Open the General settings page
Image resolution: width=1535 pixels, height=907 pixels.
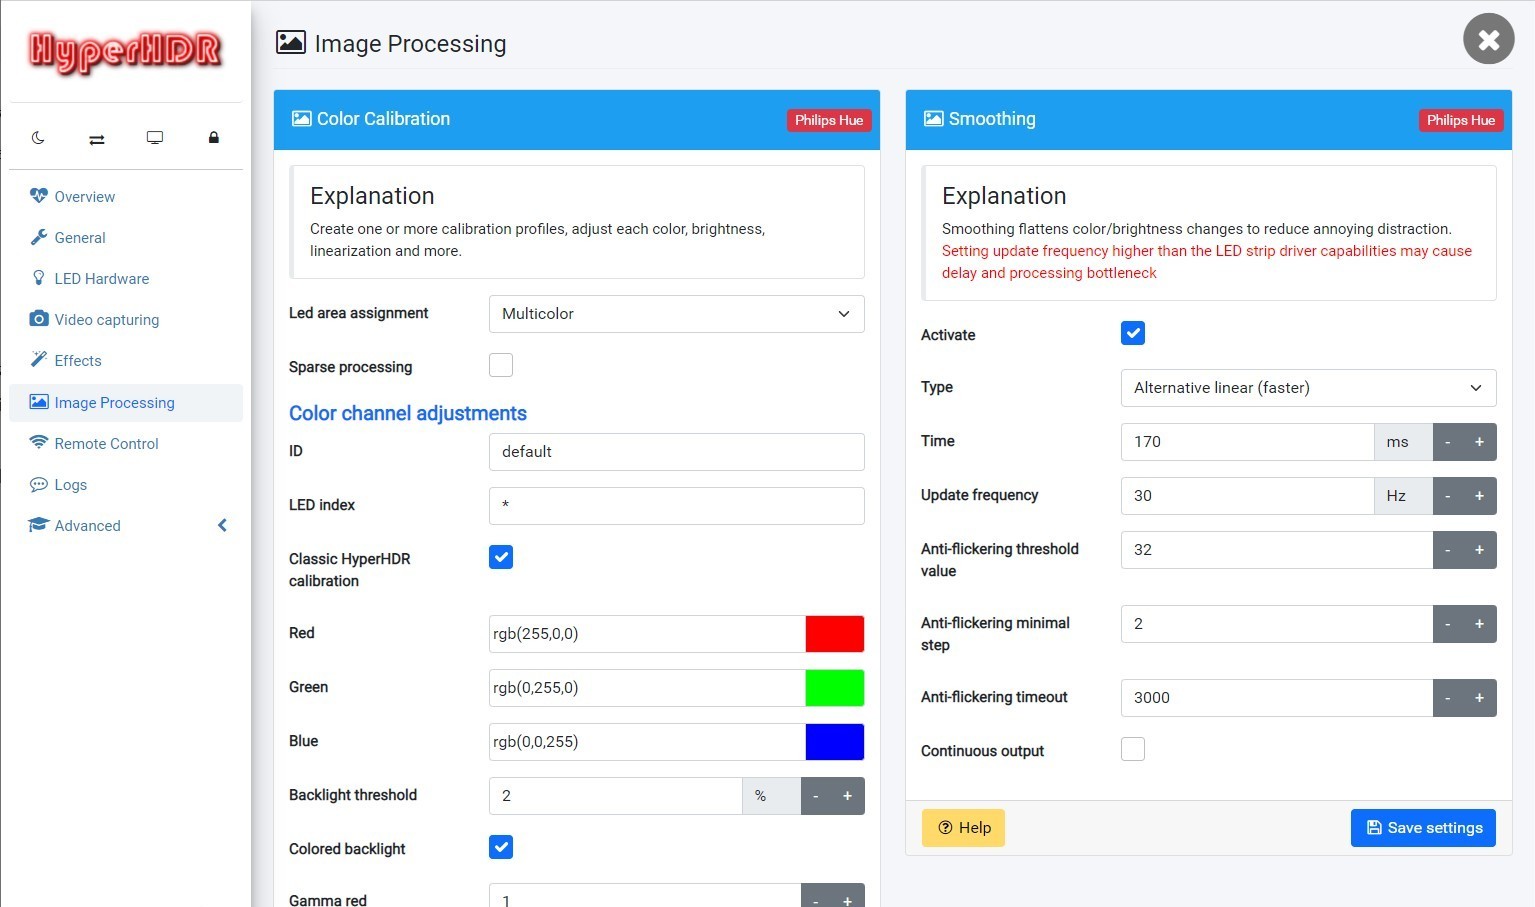[80, 237]
